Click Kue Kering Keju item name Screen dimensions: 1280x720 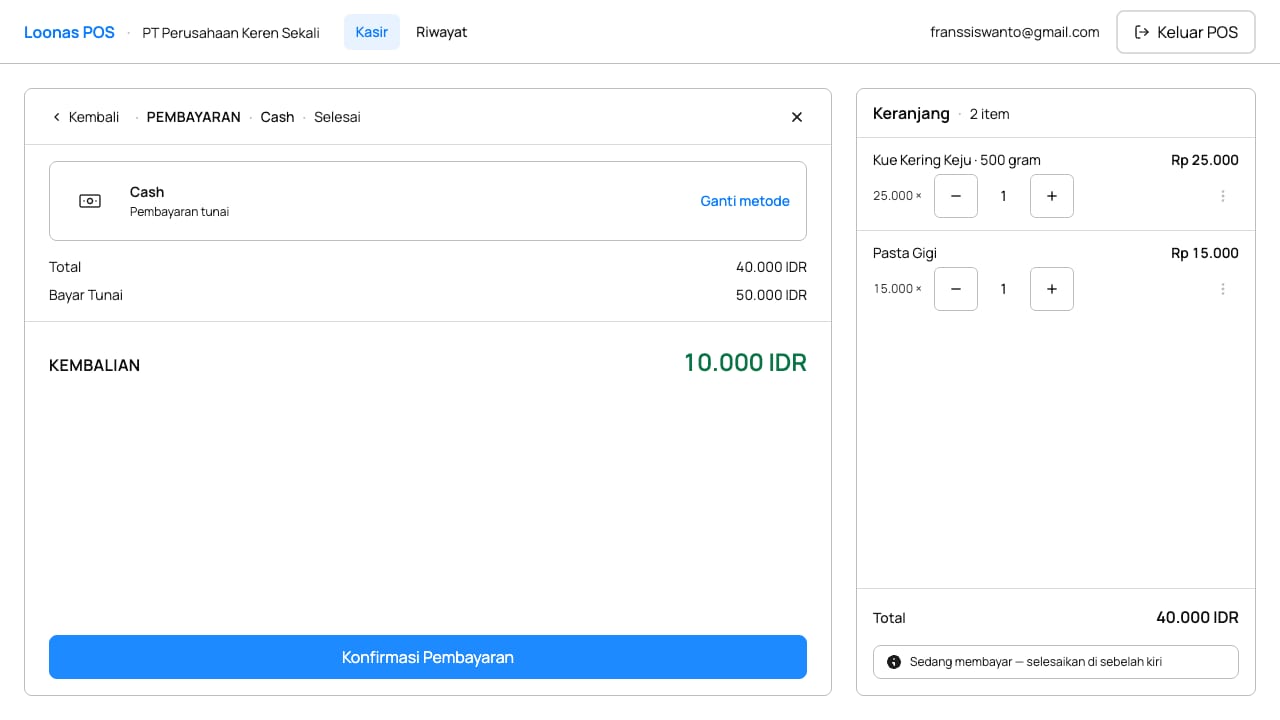(957, 160)
